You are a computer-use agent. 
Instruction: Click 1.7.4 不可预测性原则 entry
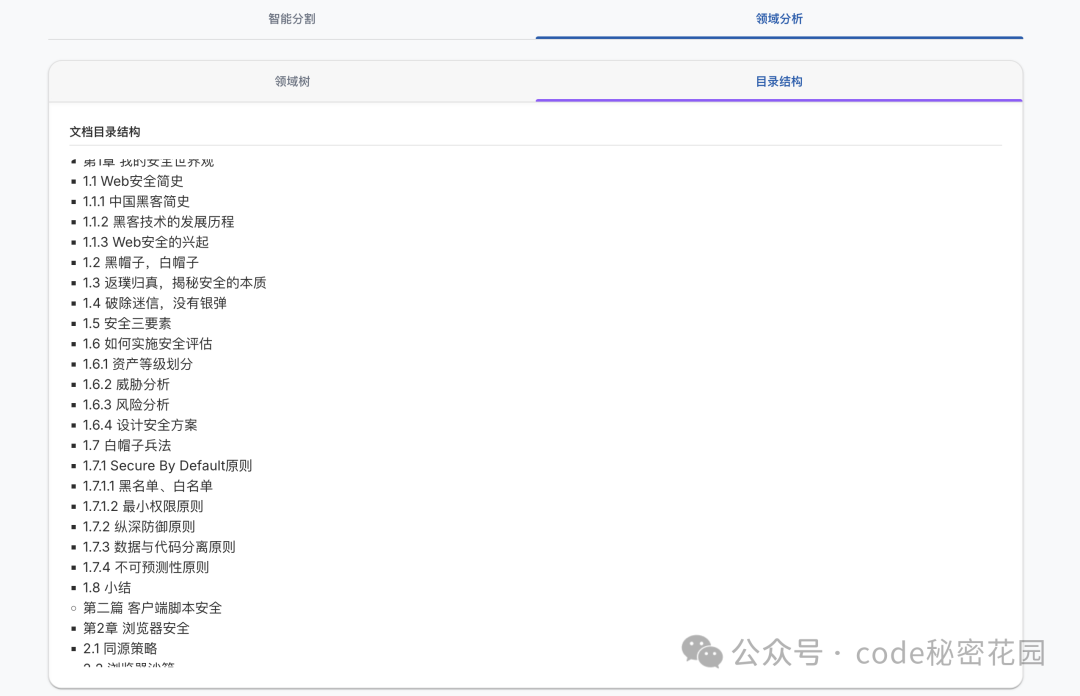(146, 567)
